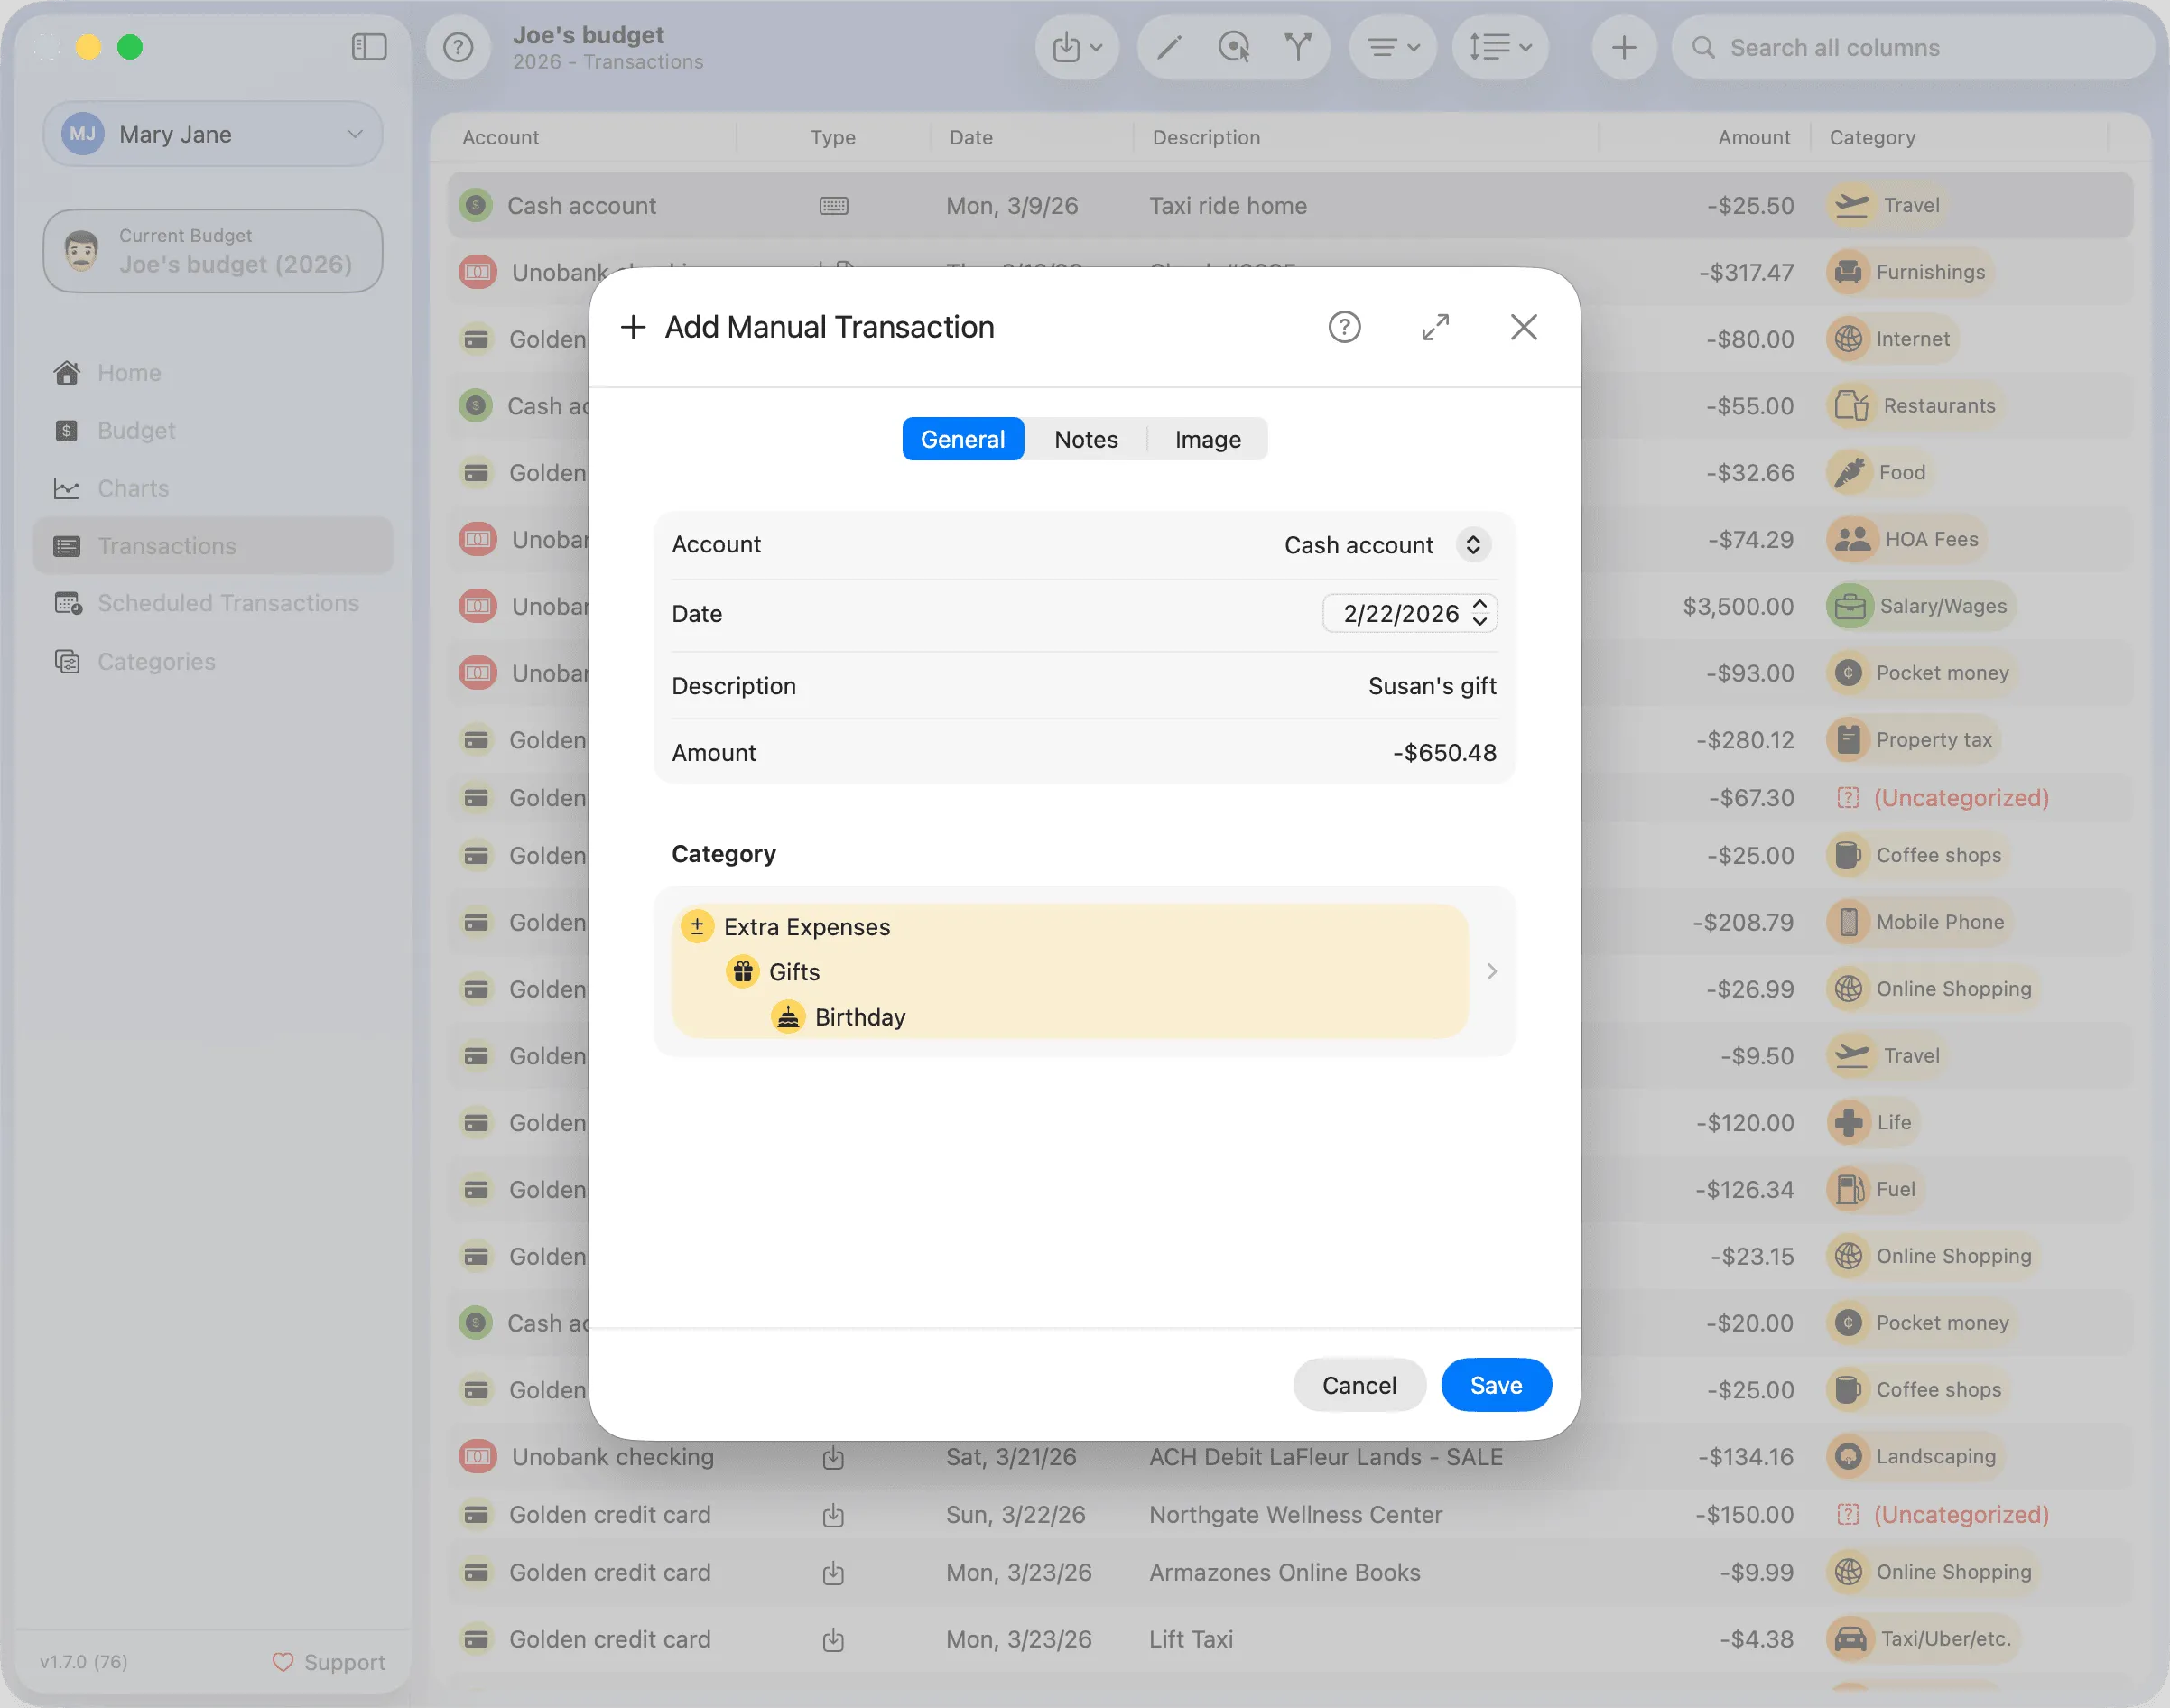Sort by the Account column header

pos(500,137)
